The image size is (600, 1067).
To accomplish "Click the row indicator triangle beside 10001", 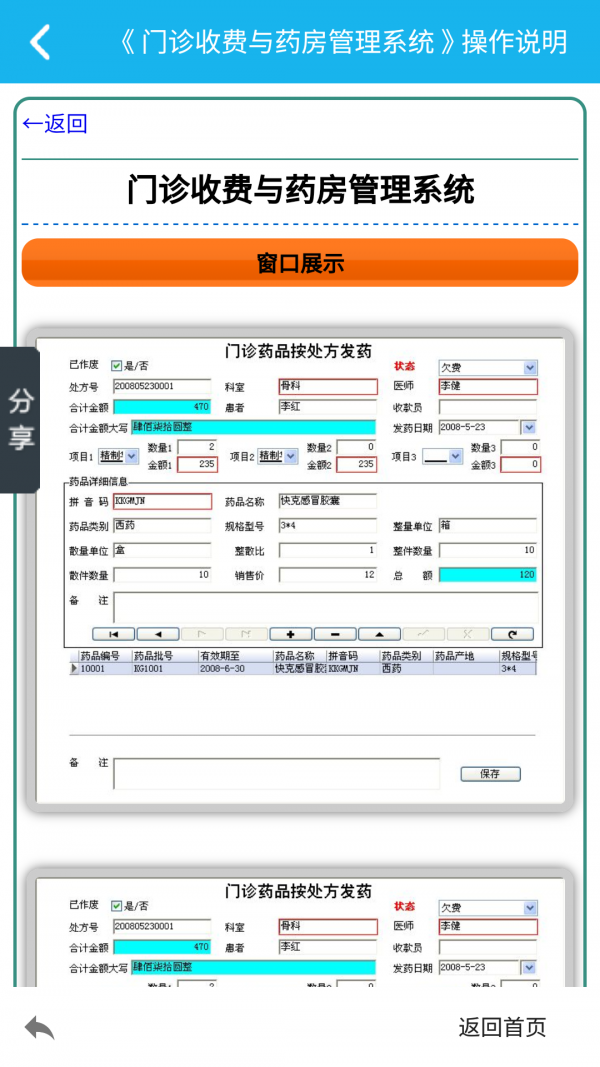I will (74, 669).
